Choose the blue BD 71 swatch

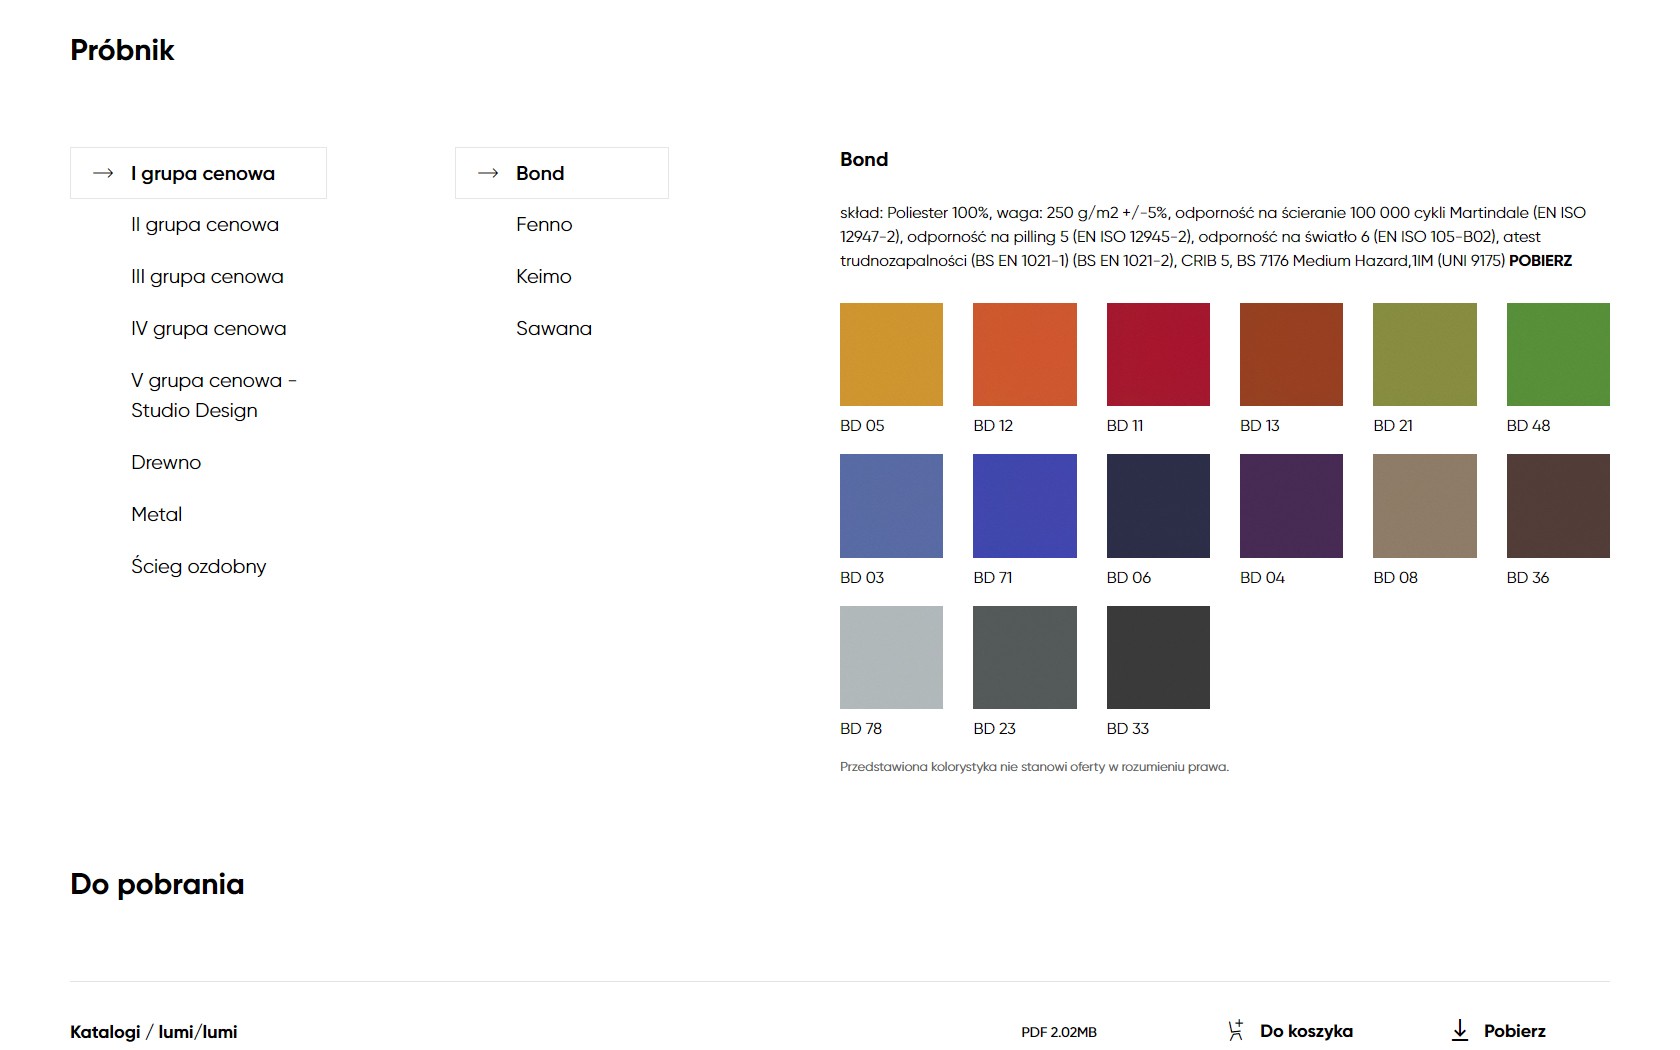point(1024,506)
